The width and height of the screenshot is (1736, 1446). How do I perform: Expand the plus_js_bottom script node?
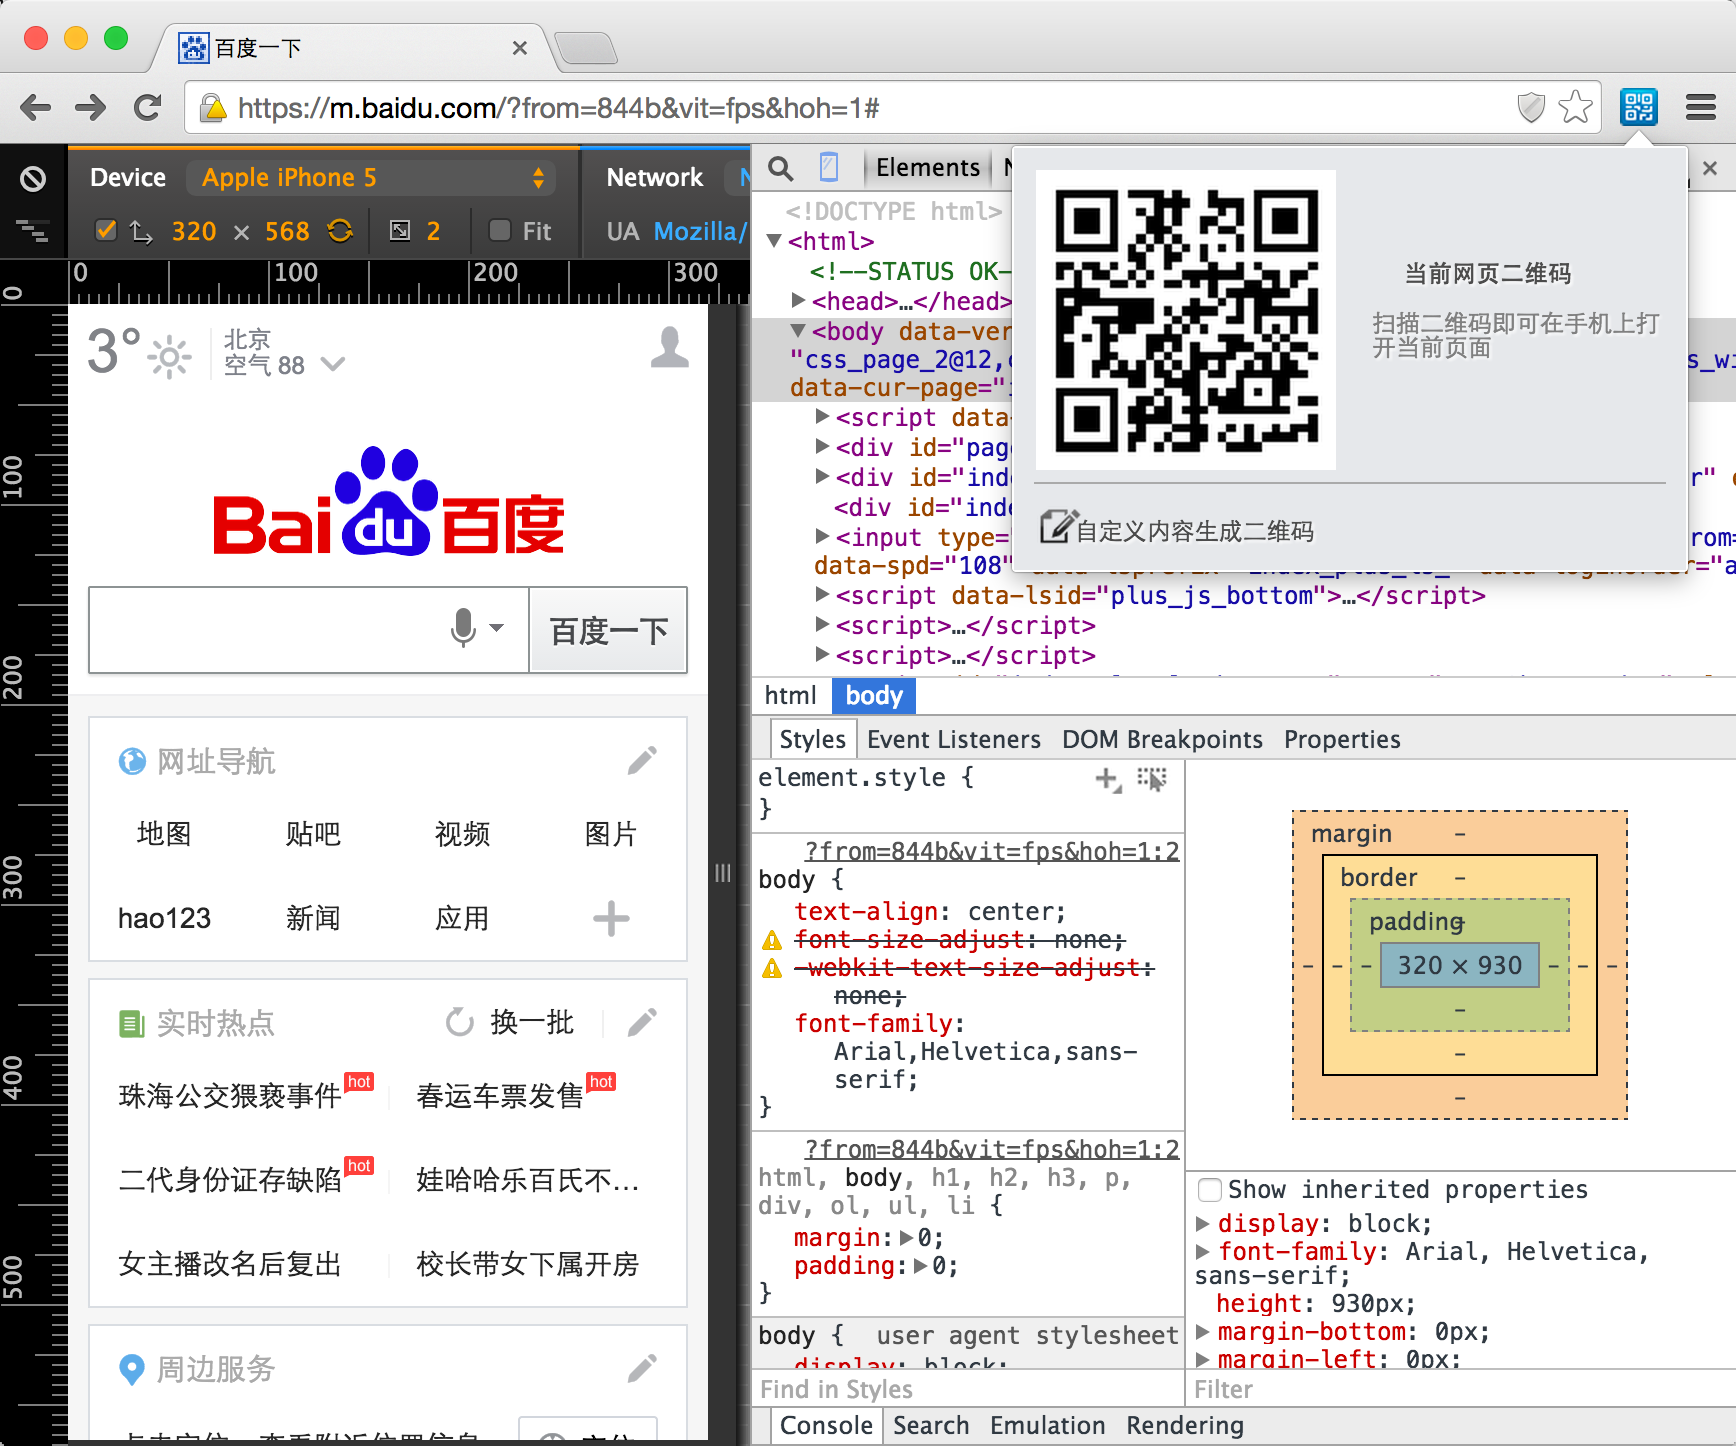point(822,595)
